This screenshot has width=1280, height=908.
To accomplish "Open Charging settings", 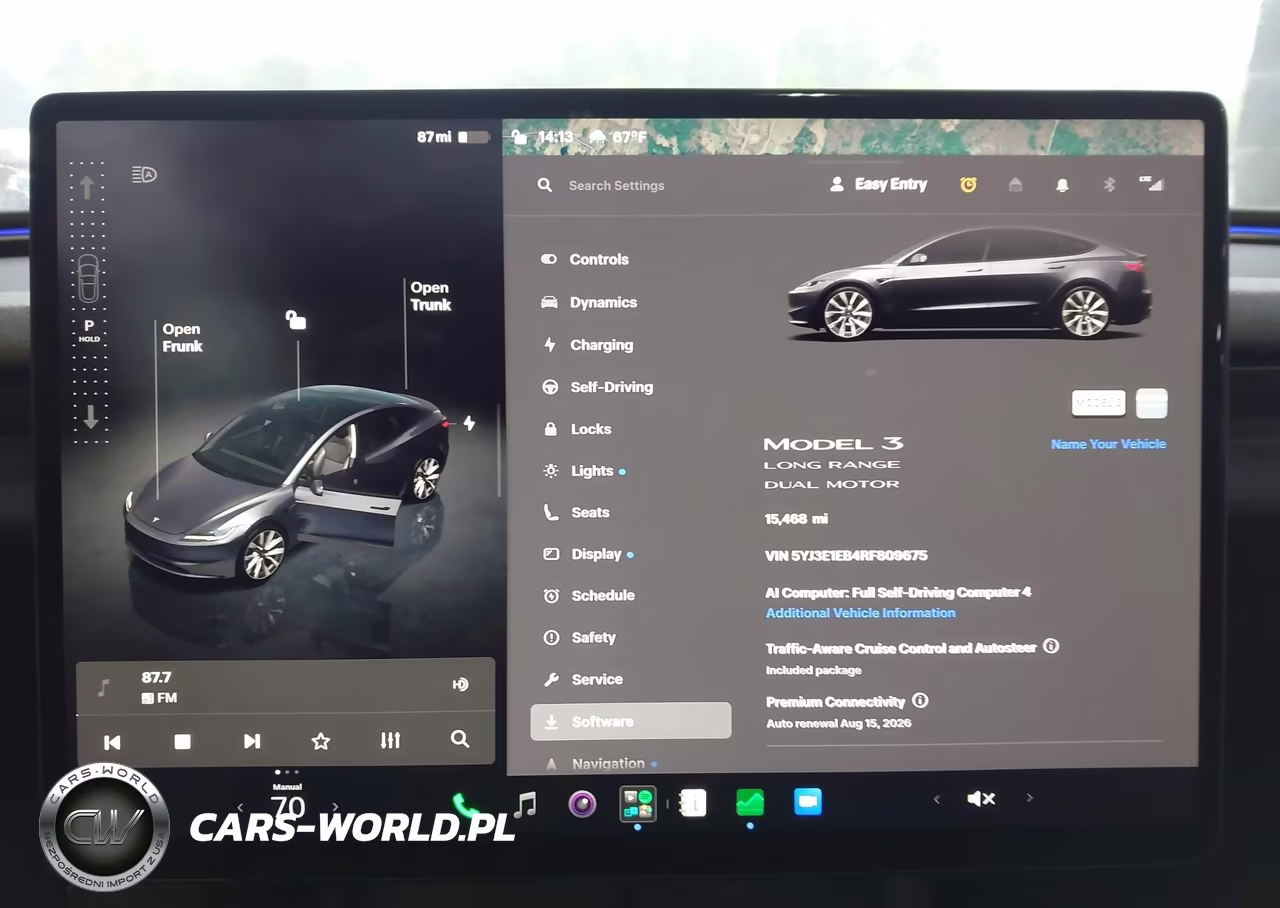I will point(588,345).
